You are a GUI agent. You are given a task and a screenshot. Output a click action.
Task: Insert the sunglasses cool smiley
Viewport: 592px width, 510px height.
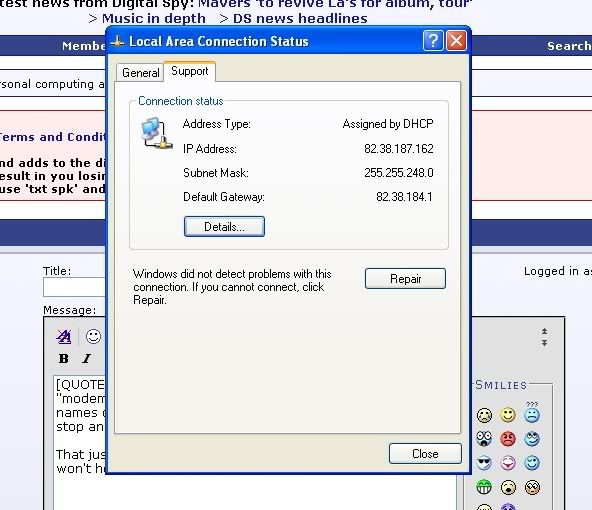click(484, 463)
